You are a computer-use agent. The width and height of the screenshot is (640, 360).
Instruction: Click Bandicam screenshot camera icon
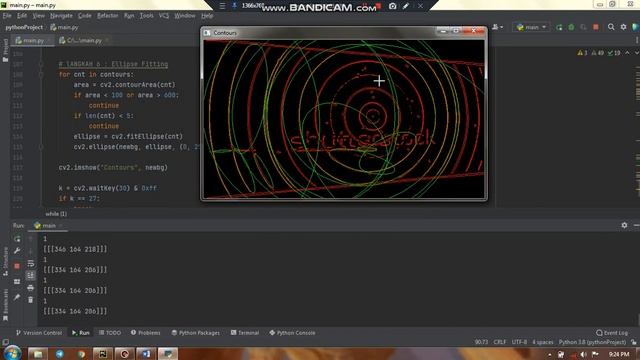click(x=392, y=6)
